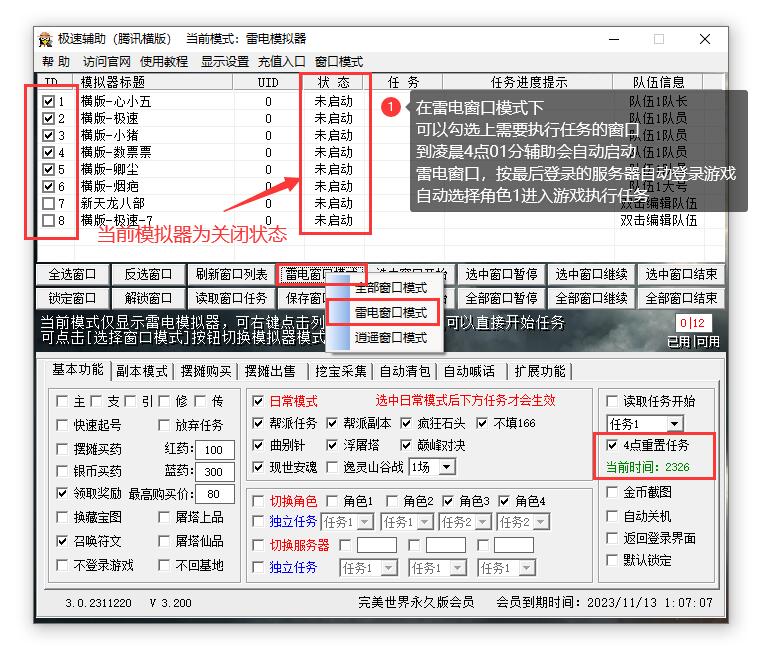Uncheck row 1 横版-心小五 checkbox
Screen dimensions: 778x651
click(x=48, y=102)
